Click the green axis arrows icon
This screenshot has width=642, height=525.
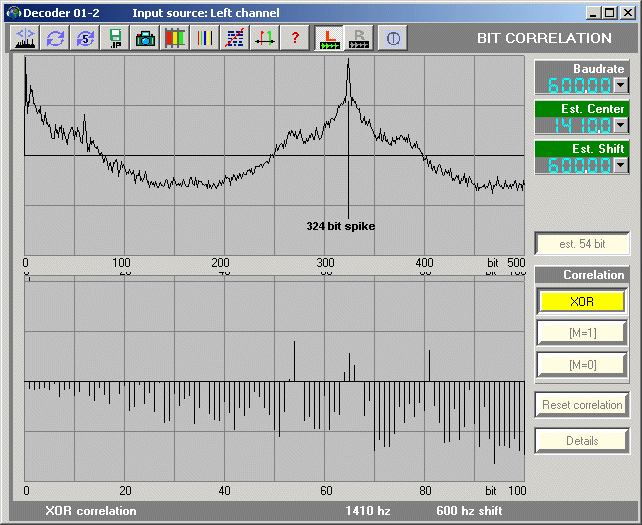(265, 38)
